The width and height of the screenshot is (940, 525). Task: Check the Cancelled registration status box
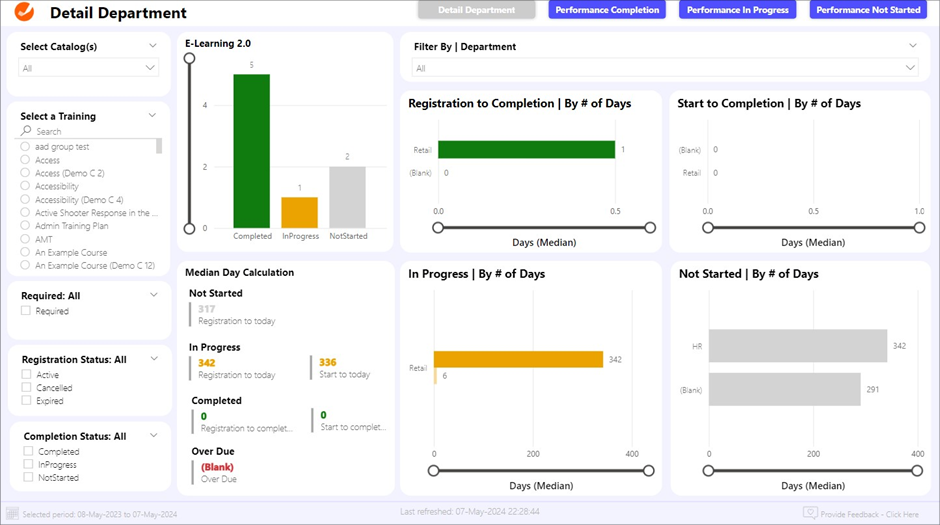tap(26, 388)
